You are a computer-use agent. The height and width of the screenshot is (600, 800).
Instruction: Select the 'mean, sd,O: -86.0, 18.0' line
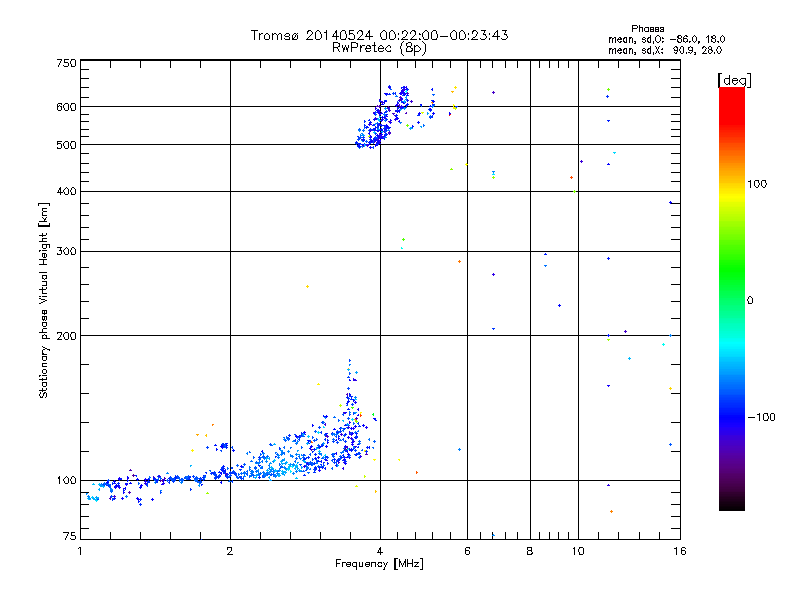pyautogui.click(x=666, y=39)
